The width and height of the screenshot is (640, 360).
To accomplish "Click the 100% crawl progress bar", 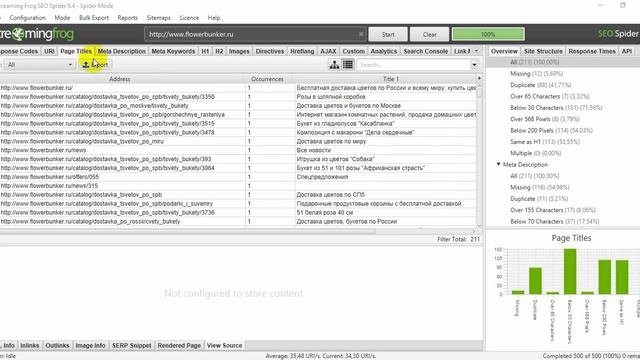I will (x=488, y=34).
